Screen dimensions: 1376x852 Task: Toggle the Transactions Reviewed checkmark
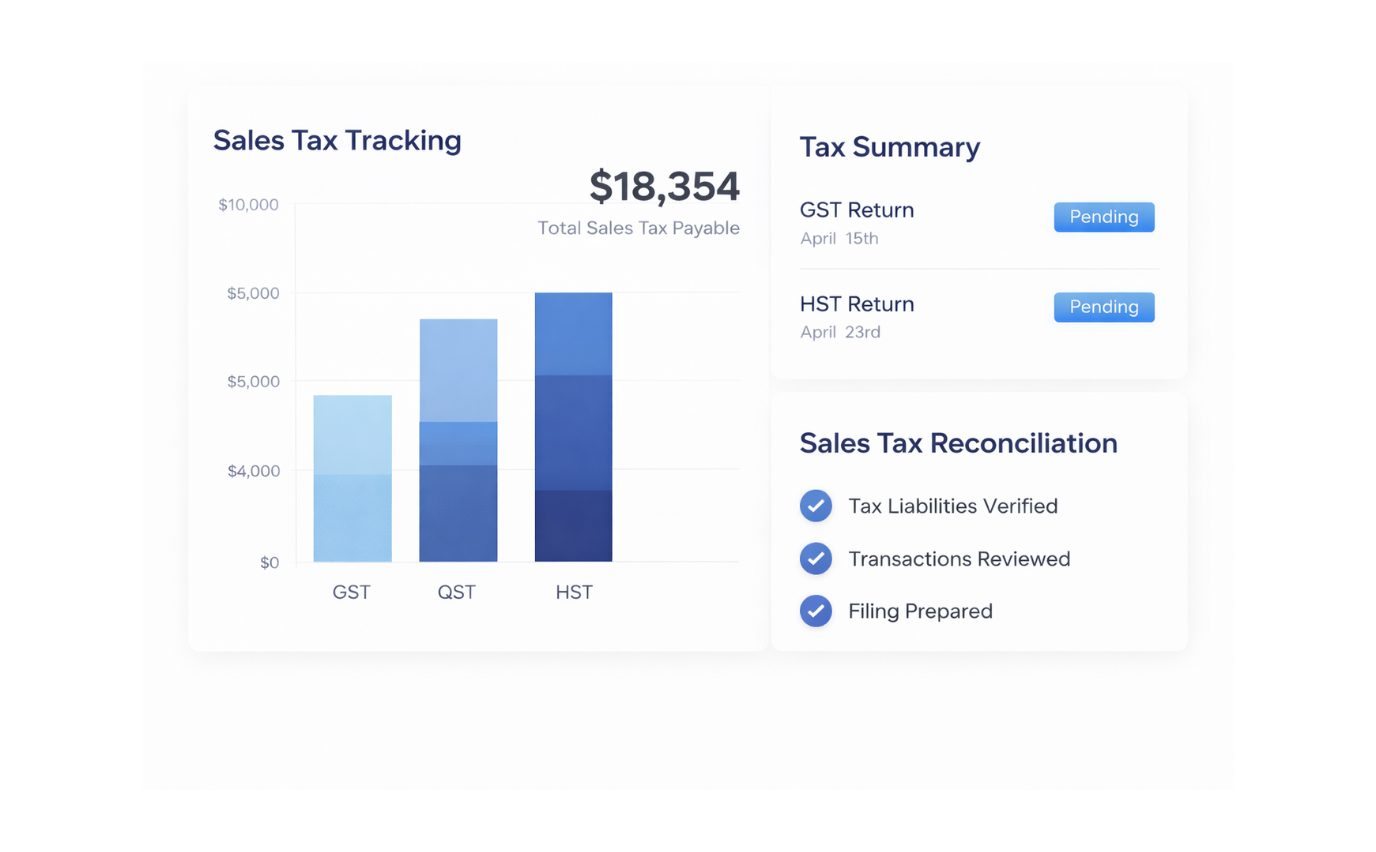(816, 558)
